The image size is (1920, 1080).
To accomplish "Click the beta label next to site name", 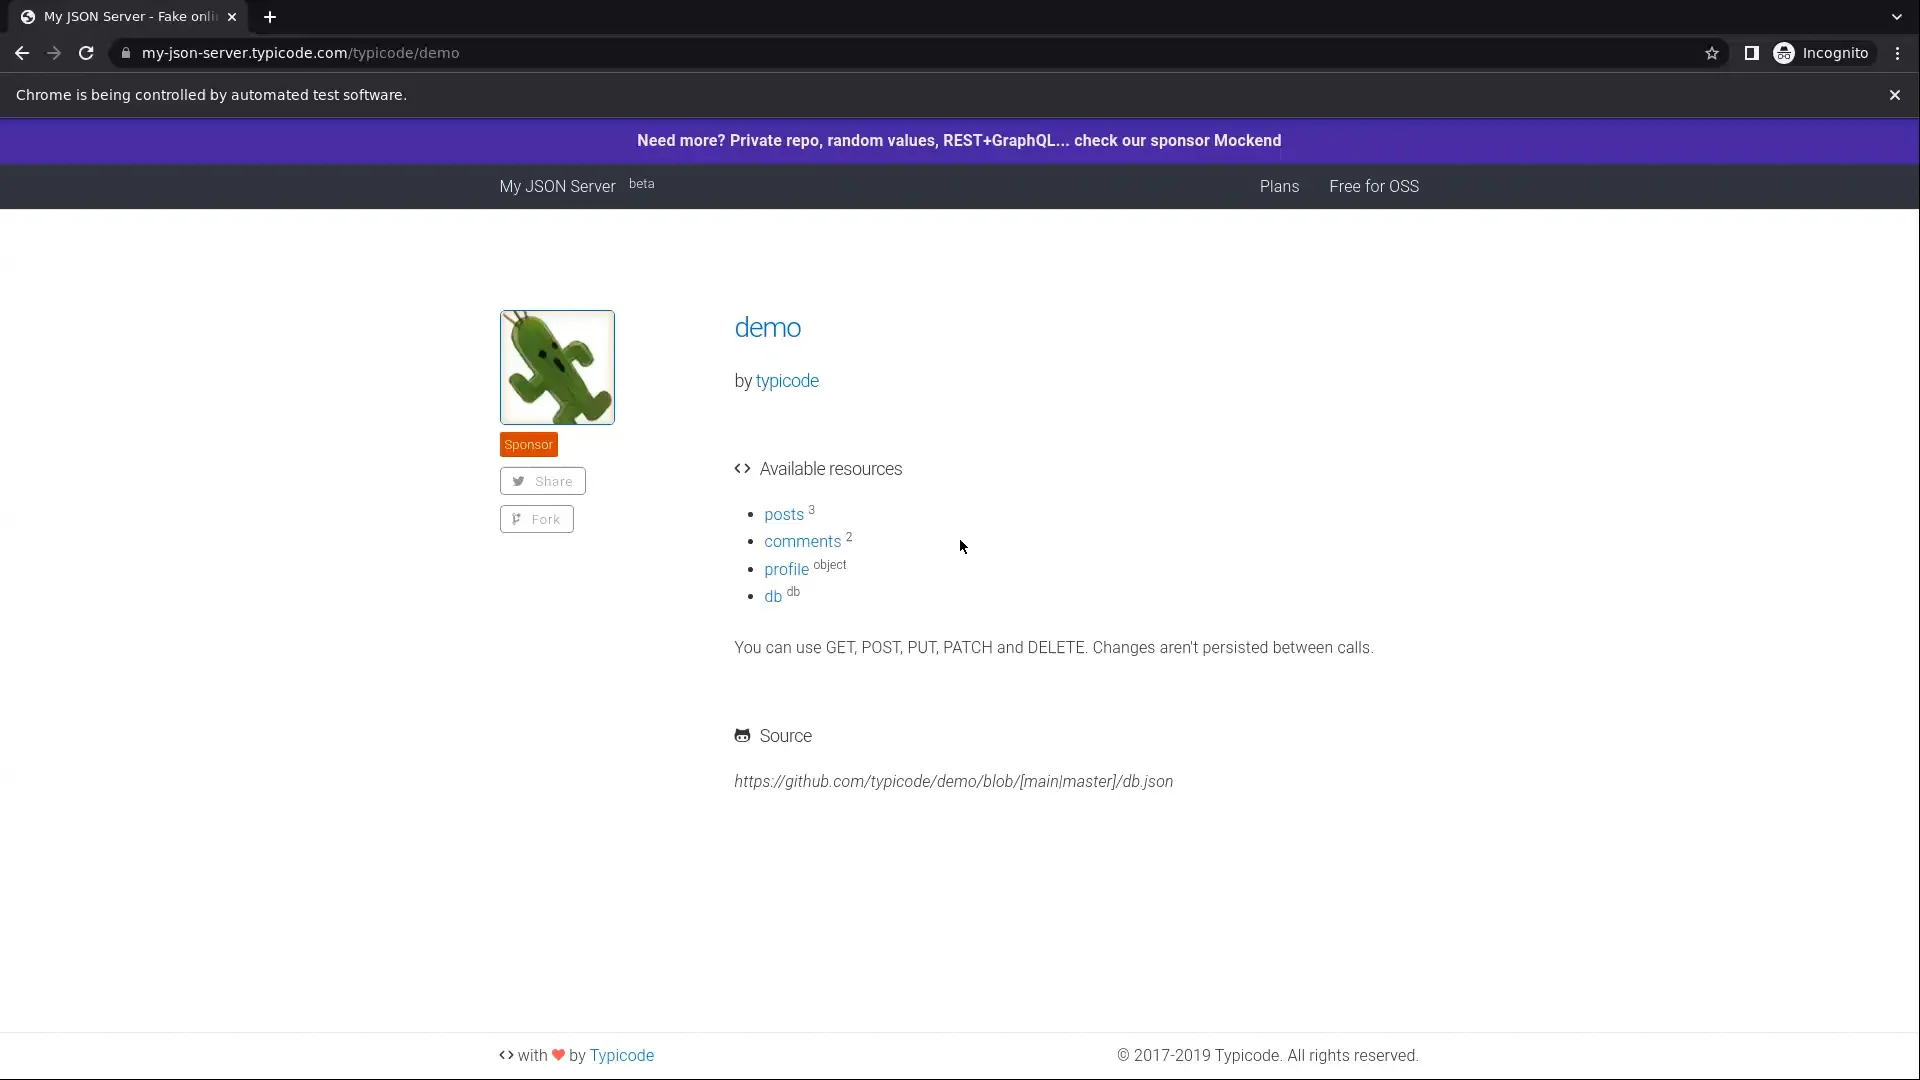I will [642, 184].
